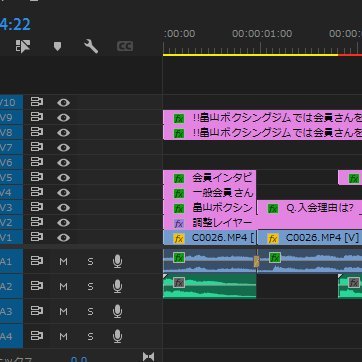
Task: Solo audio track A4
Action: click(90, 337)
